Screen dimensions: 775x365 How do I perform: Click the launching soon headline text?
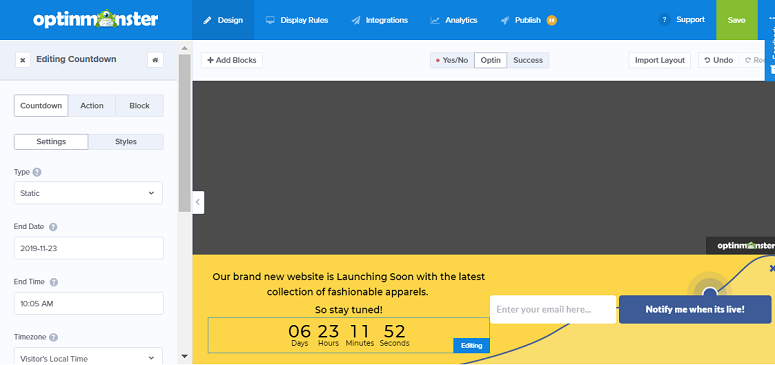click(348, 284)
